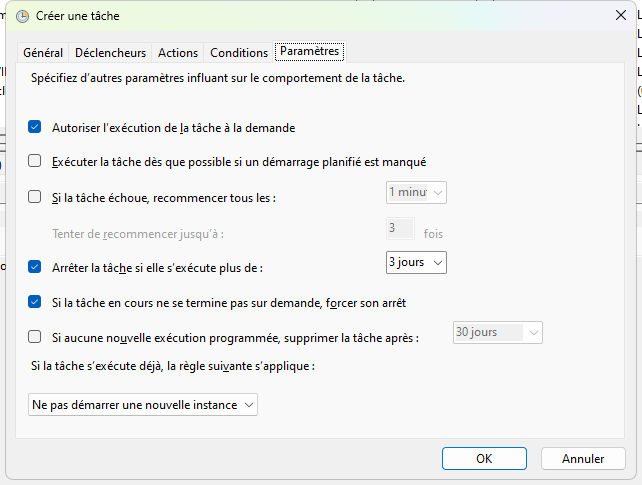Viewport: 642px width, 485px height.
Task: Disable Arrêter la tâche si elle s'exécute
Action: click(x=35, y=267)
